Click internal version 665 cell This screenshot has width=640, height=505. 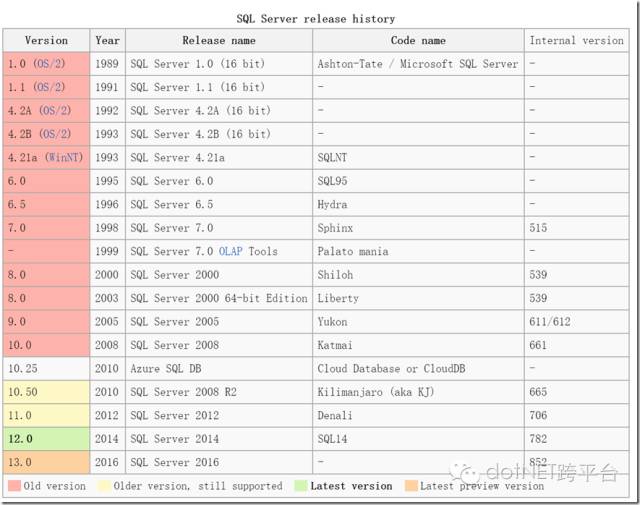click(x=576, y=392)
